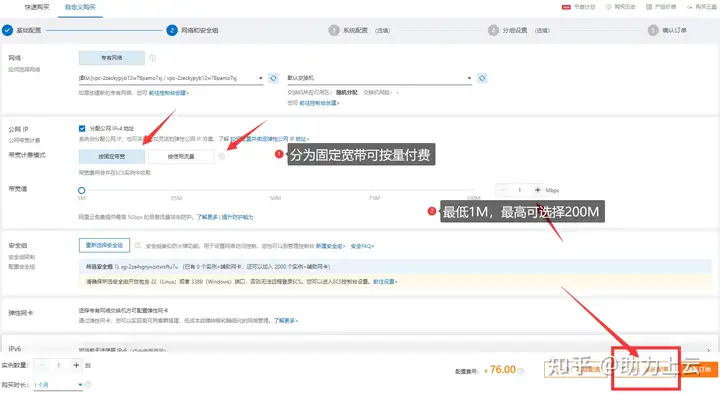
Task: Decrease bandwidth with minus button
Action: [502, 190]
